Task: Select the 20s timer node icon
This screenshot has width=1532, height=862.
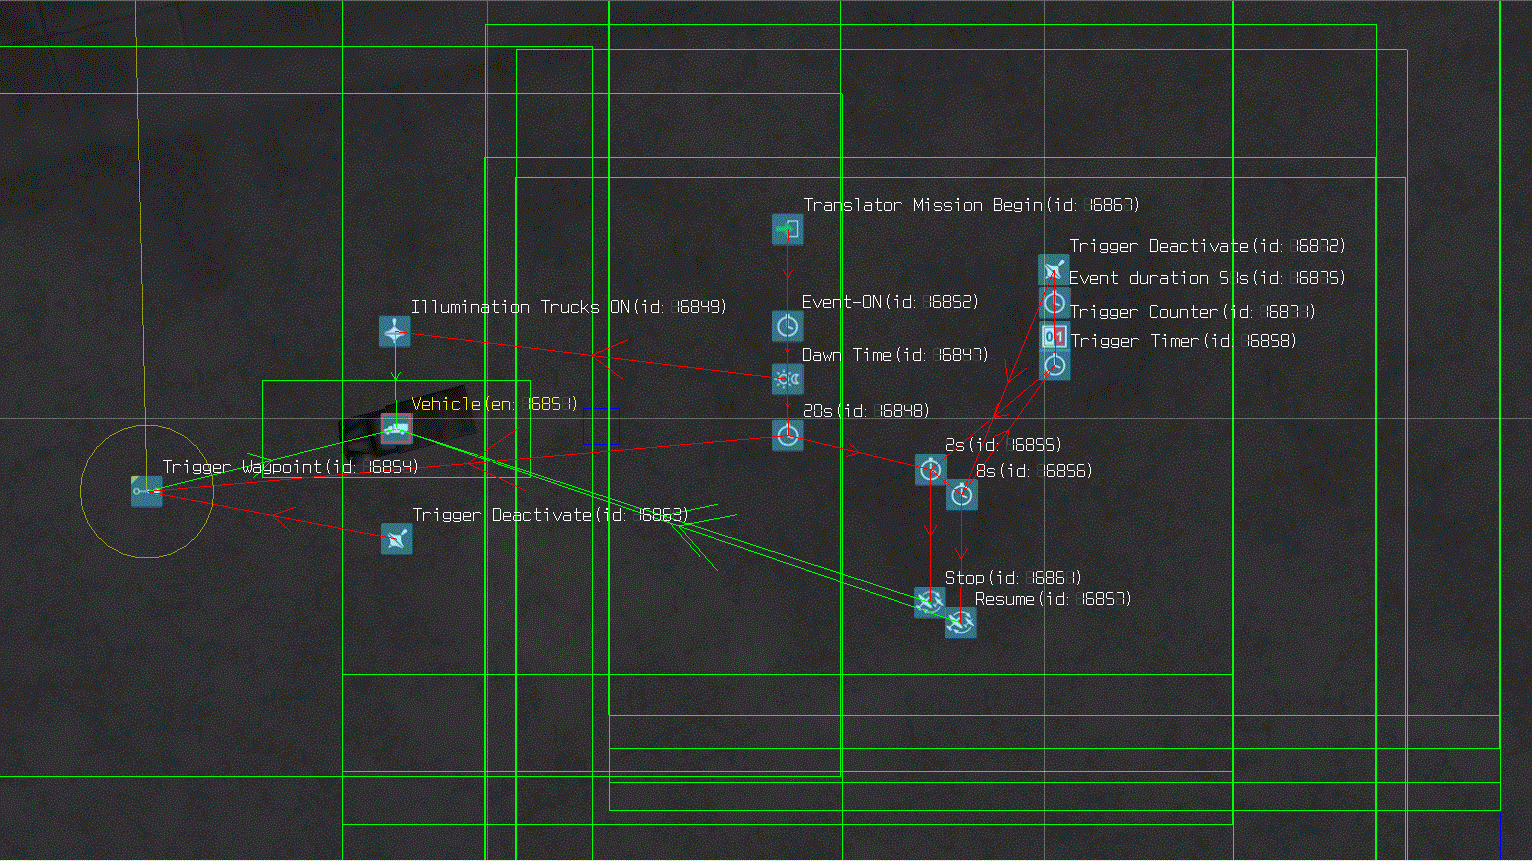Action: point(787,435)
